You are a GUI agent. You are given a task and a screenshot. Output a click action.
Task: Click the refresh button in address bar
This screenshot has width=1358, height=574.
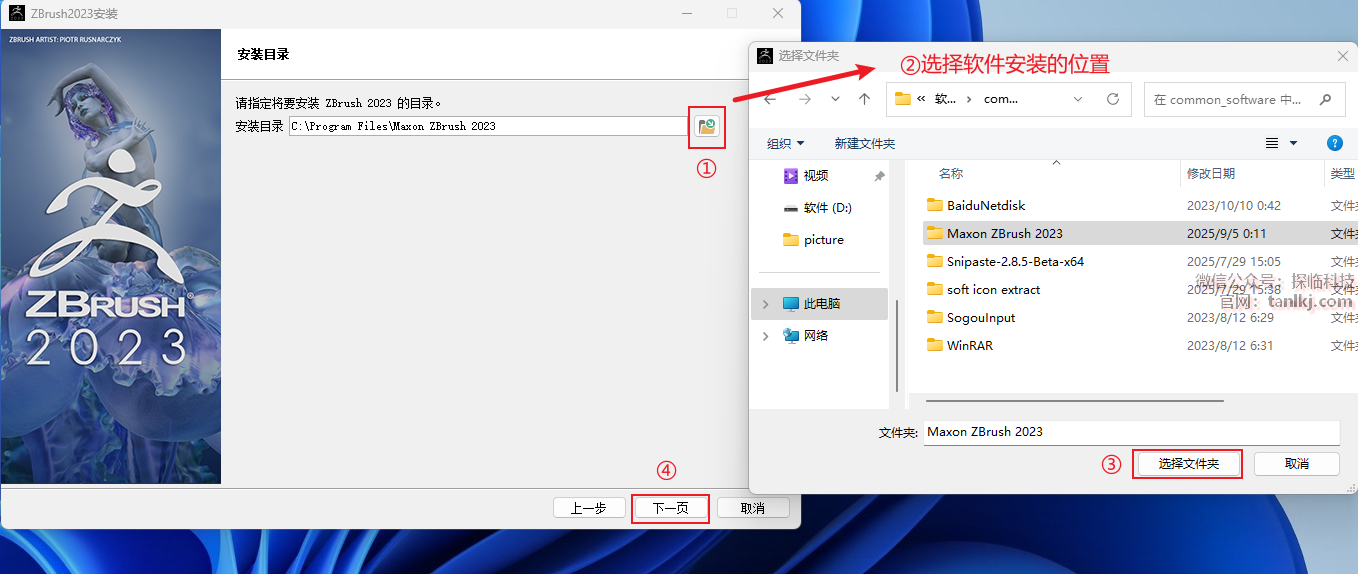click(1113, 99)
